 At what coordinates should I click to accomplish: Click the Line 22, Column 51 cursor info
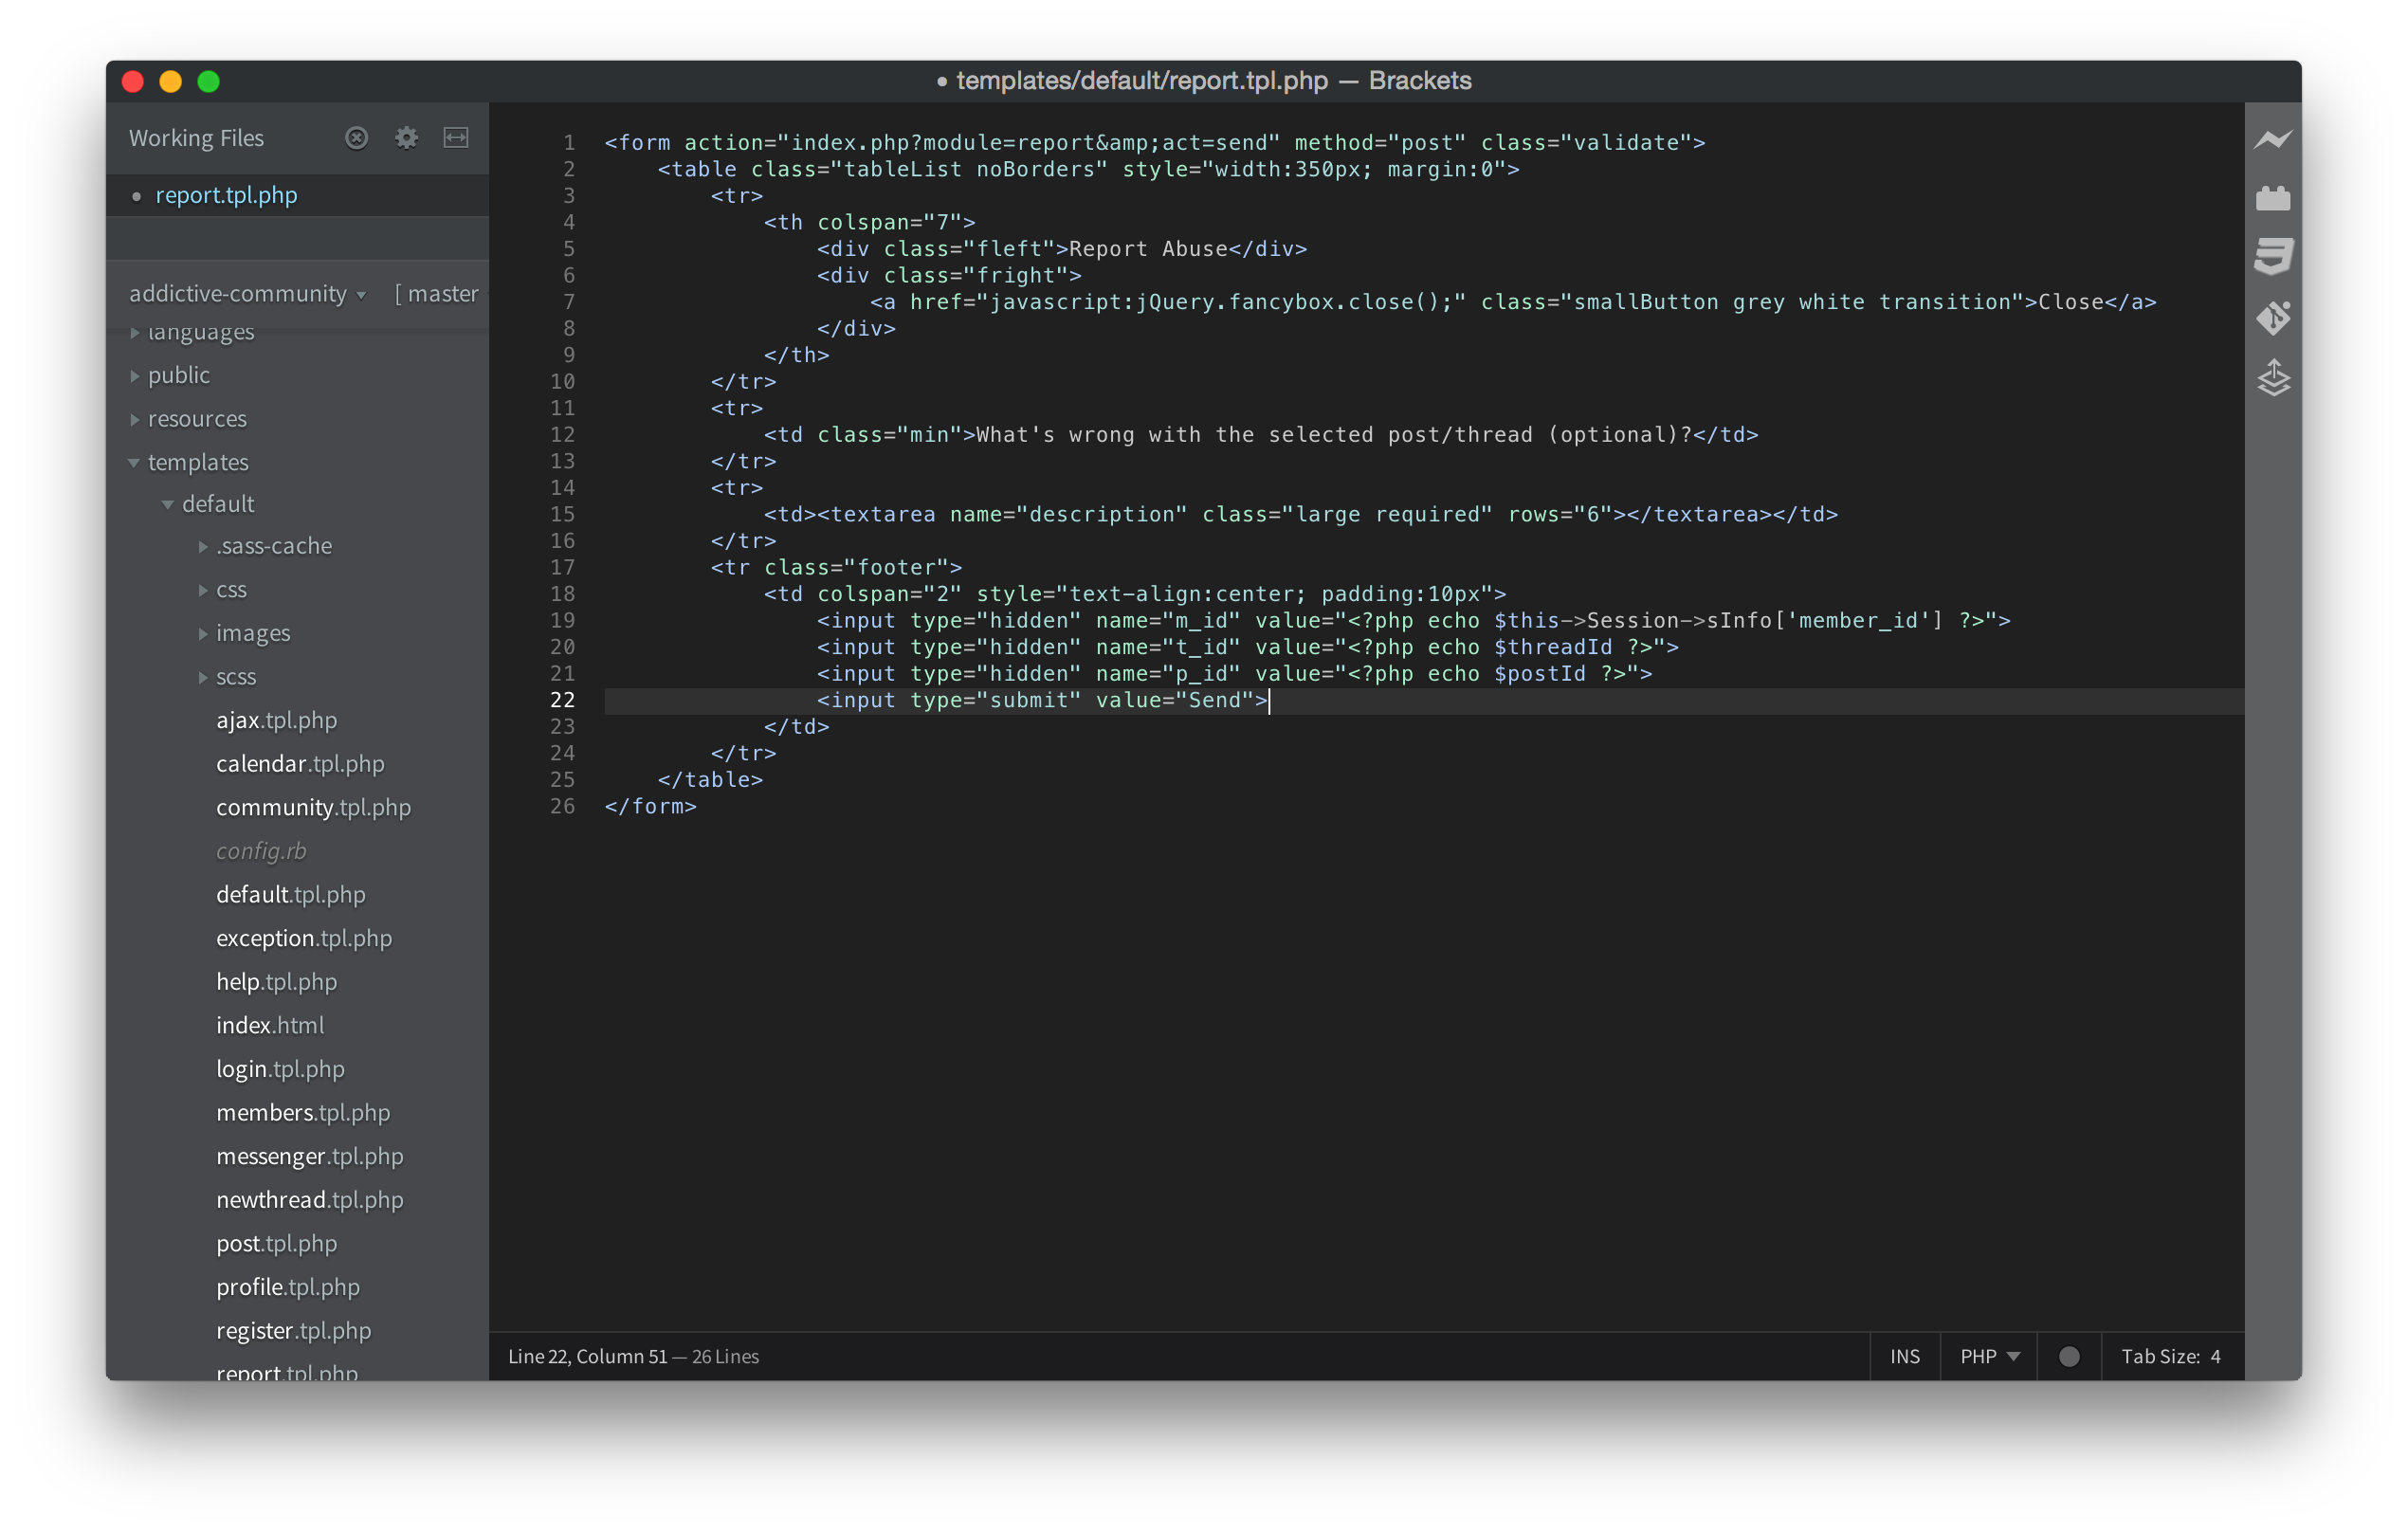pos(587,1356)
